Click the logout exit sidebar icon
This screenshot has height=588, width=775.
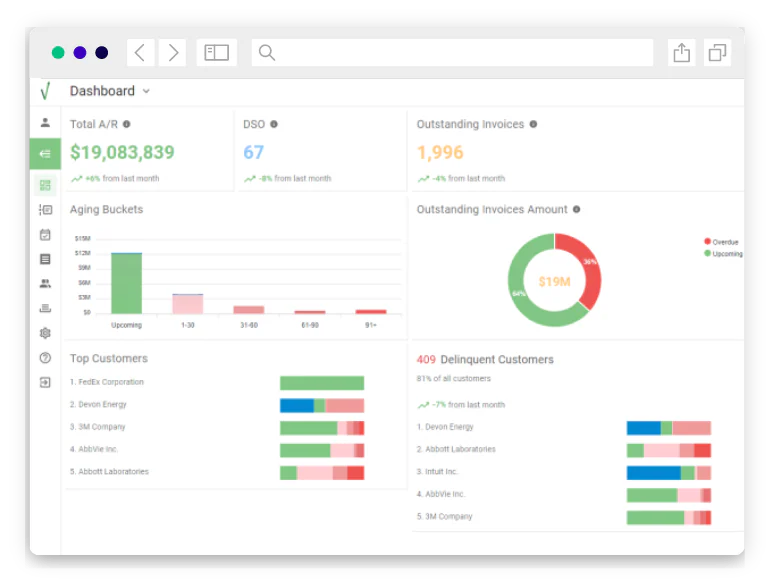click(45, 382)
